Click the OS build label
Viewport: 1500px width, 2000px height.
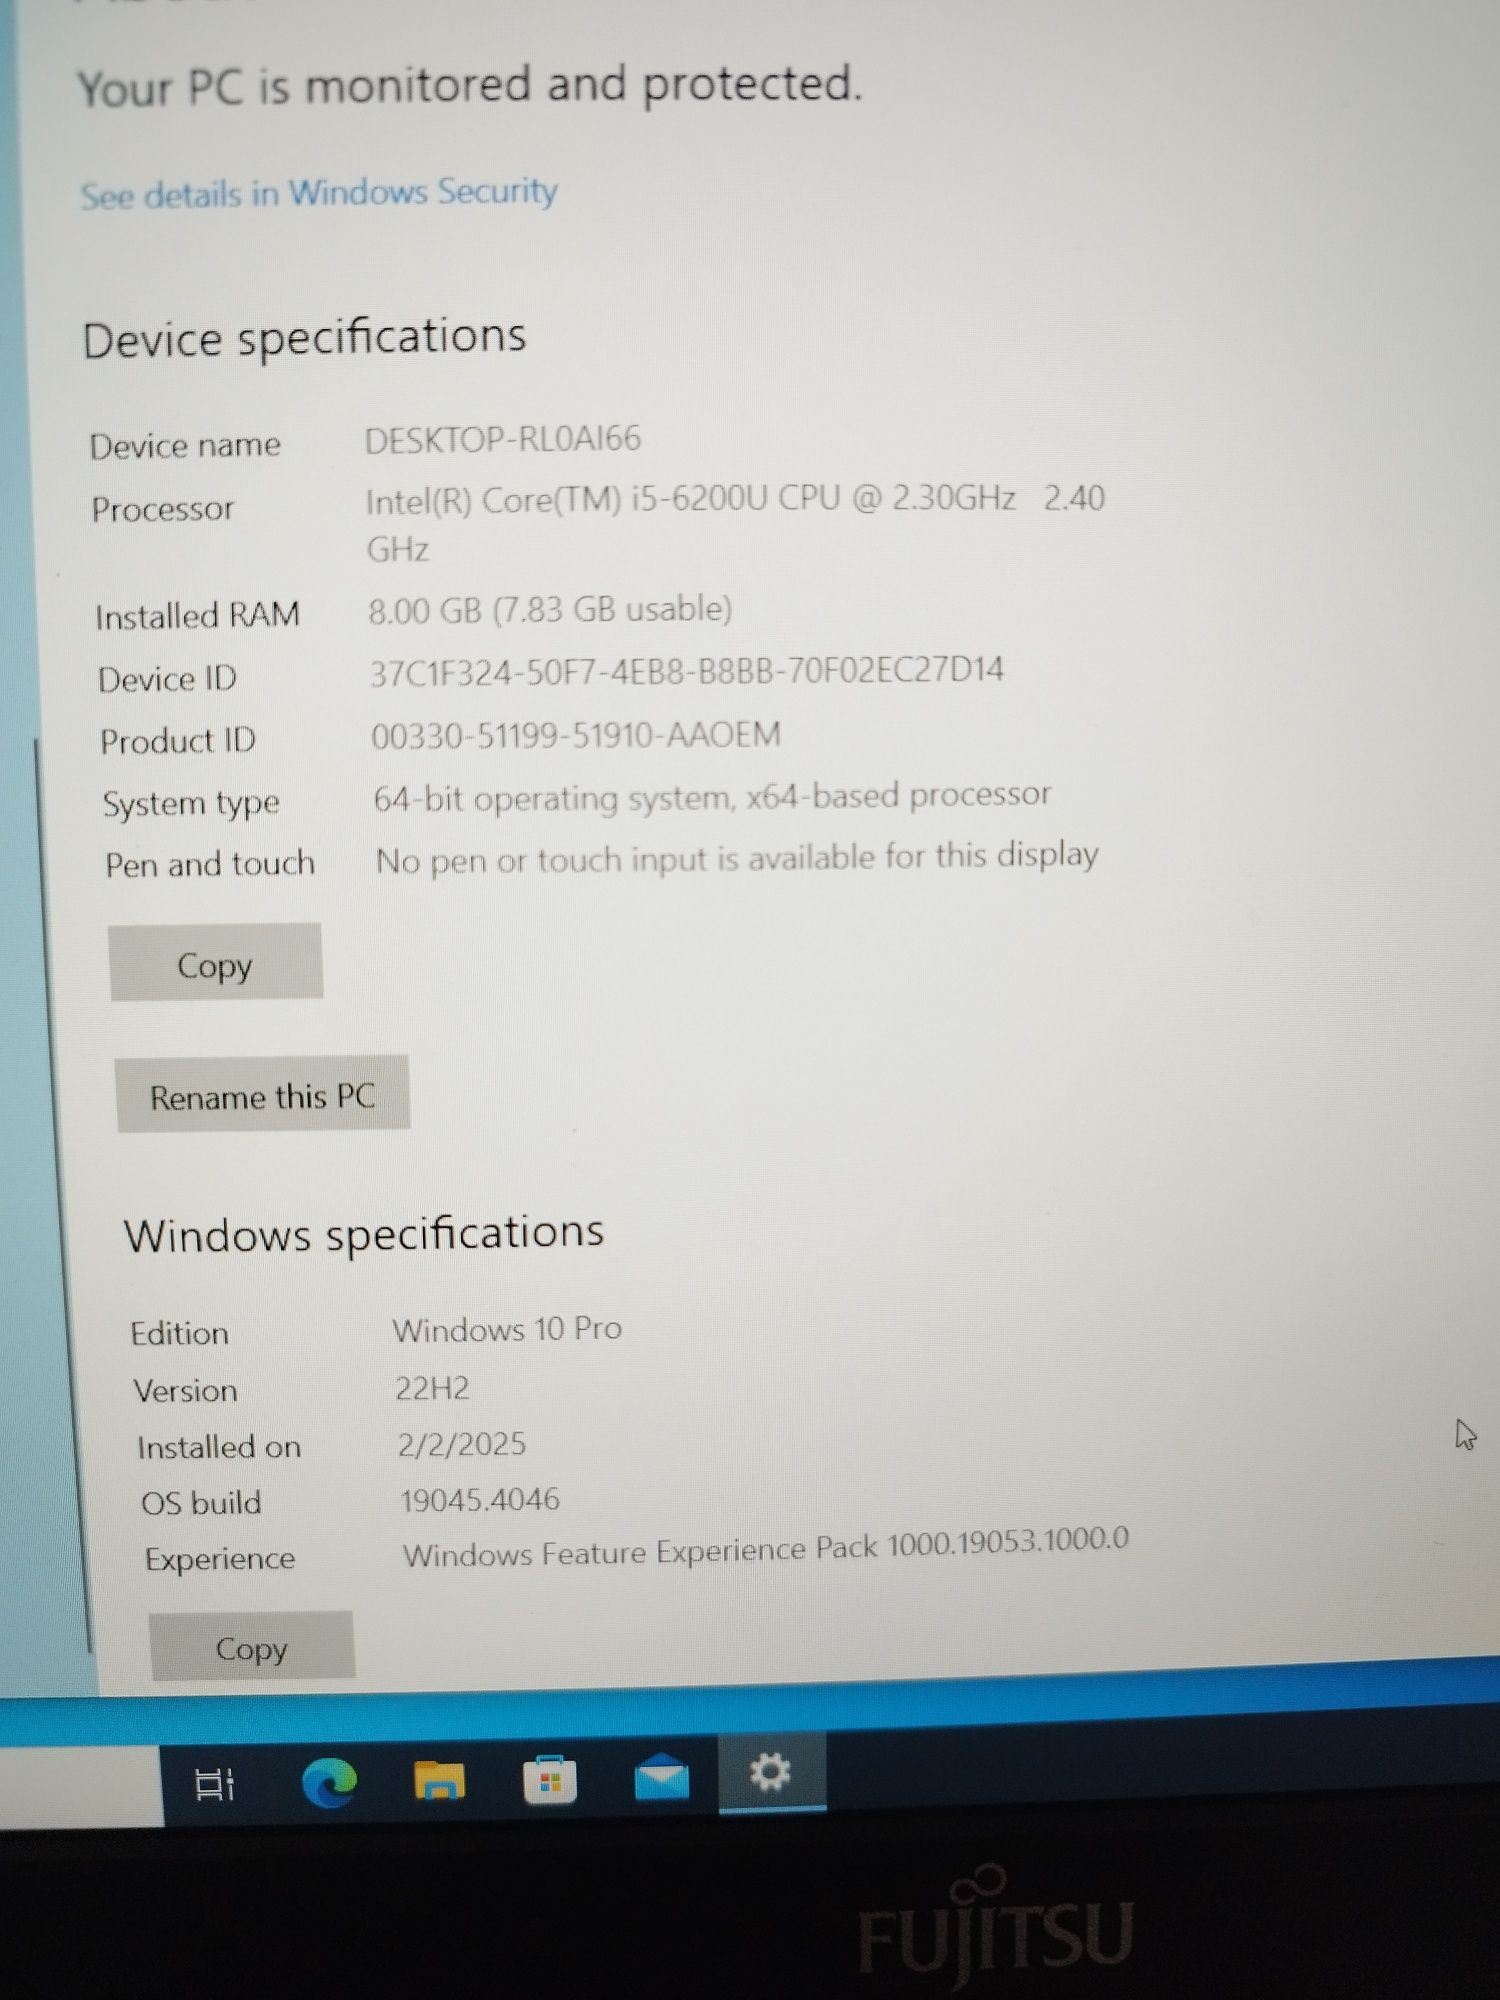tap(201, 1502)
